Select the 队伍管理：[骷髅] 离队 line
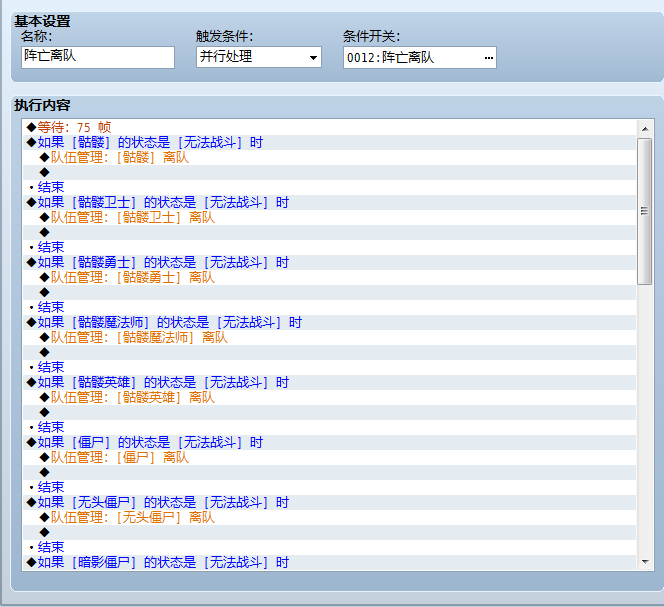664x607 pixels. click(329, 158)
